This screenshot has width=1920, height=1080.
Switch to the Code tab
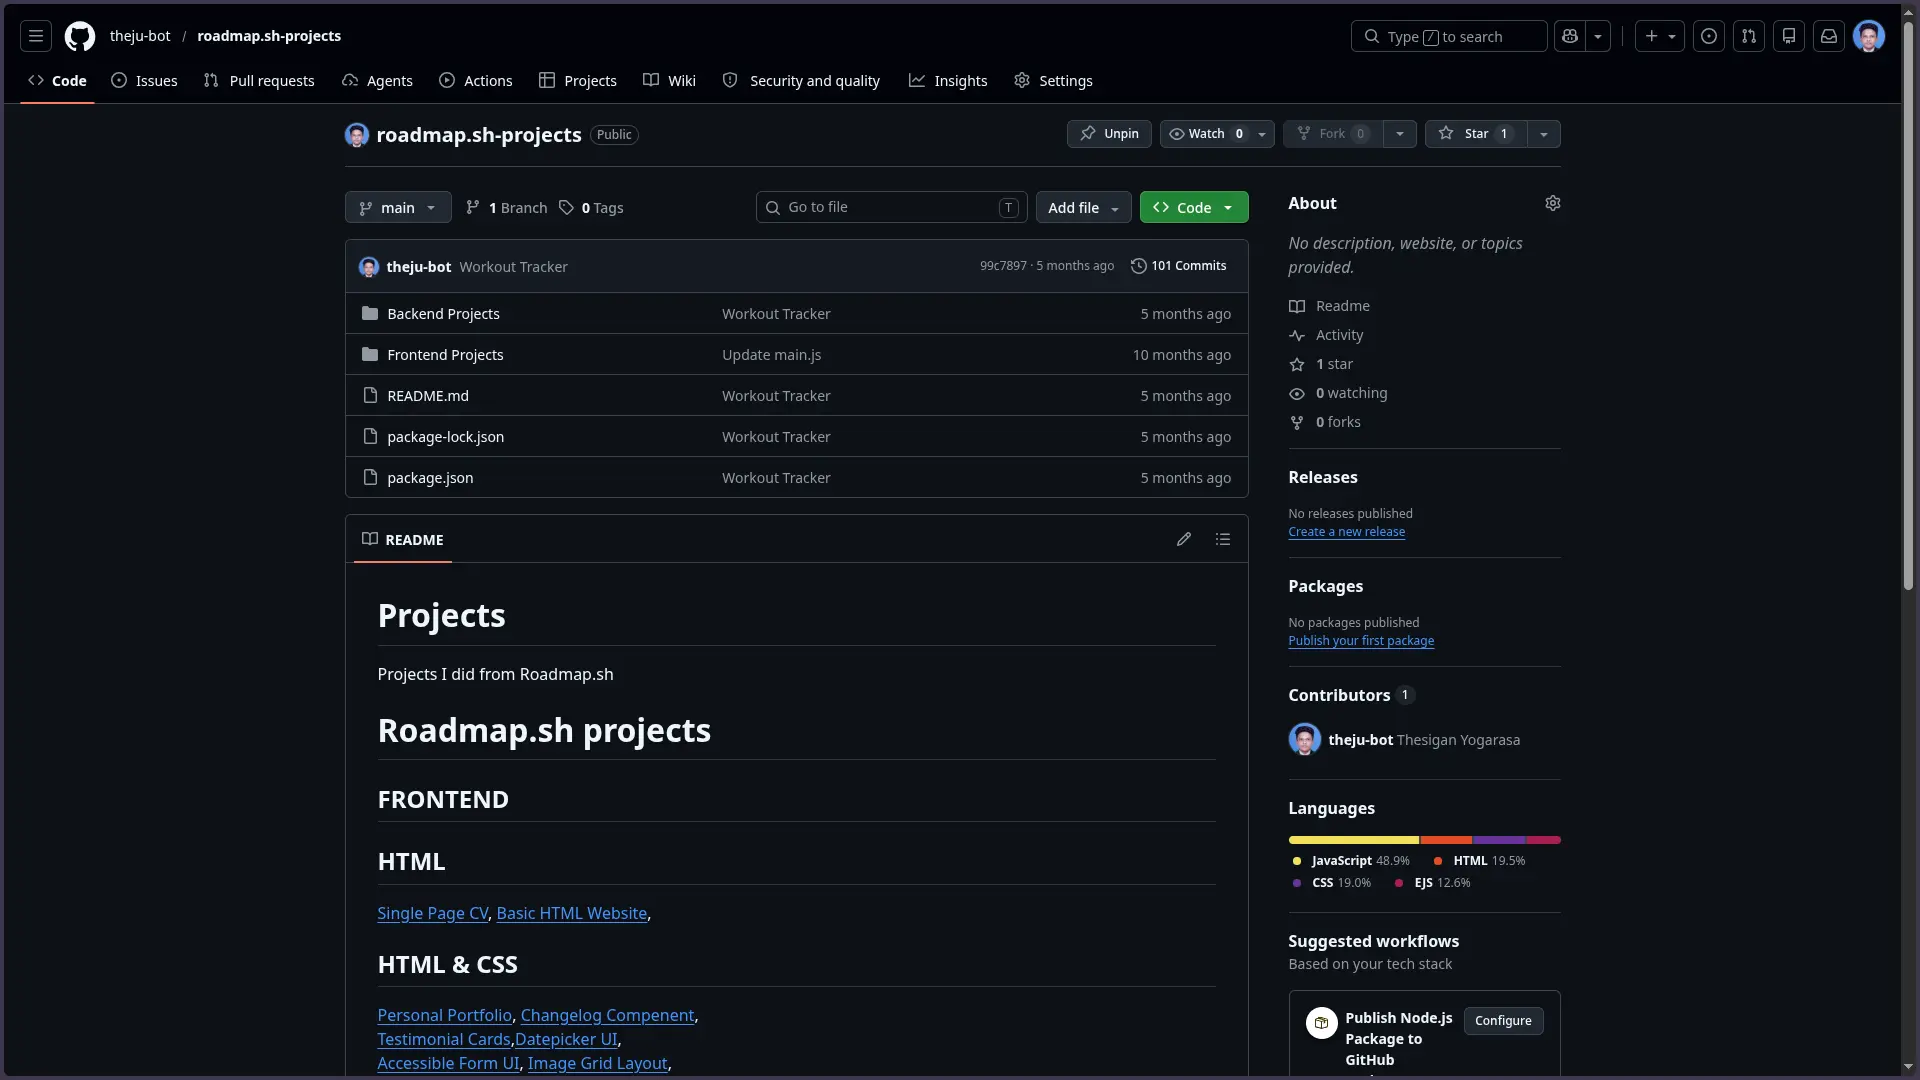[x=57, y=81]
